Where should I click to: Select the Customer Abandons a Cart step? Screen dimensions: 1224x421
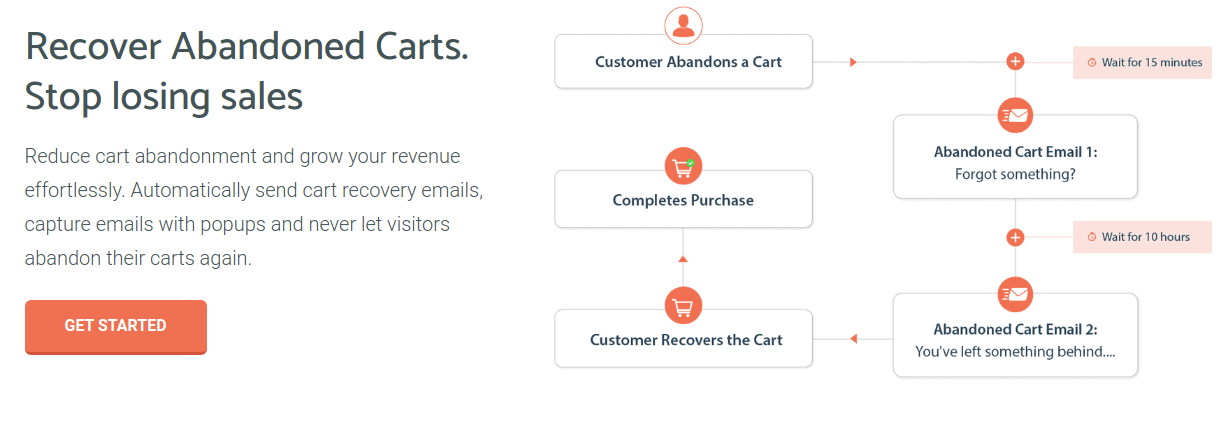pos(683,62)
